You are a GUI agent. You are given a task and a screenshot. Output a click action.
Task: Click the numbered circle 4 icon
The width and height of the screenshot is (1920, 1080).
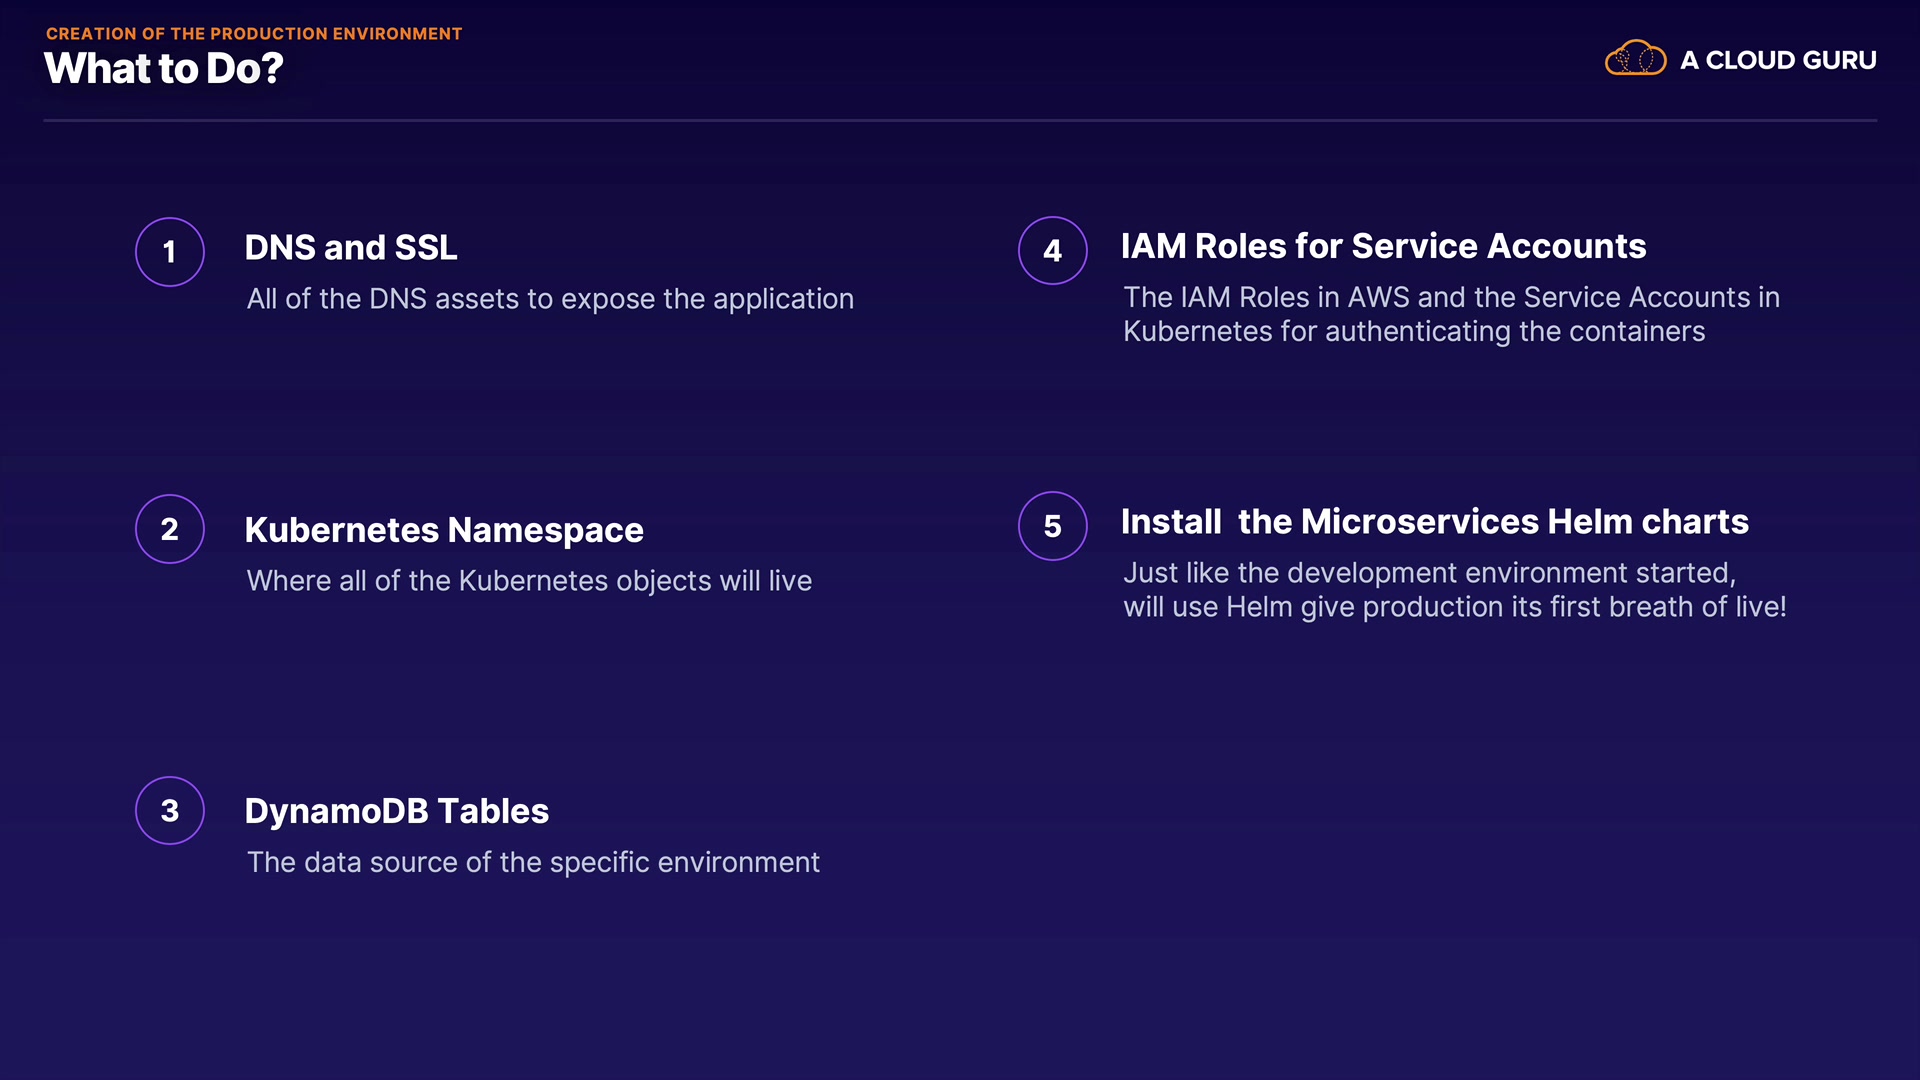pos(1052,251)
